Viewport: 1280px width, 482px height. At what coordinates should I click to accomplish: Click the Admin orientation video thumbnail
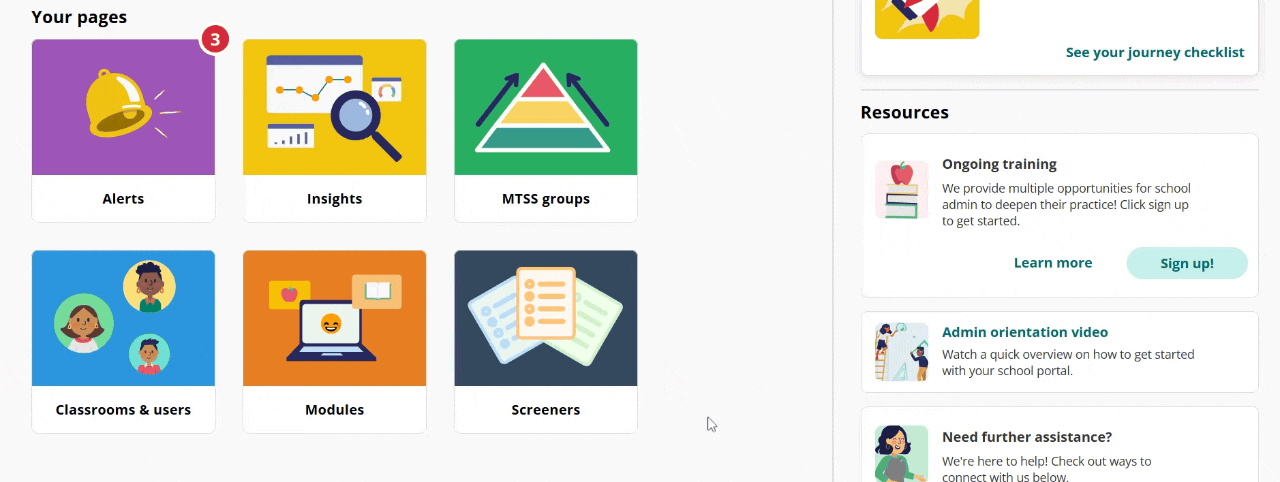click(x=901, y=352)
